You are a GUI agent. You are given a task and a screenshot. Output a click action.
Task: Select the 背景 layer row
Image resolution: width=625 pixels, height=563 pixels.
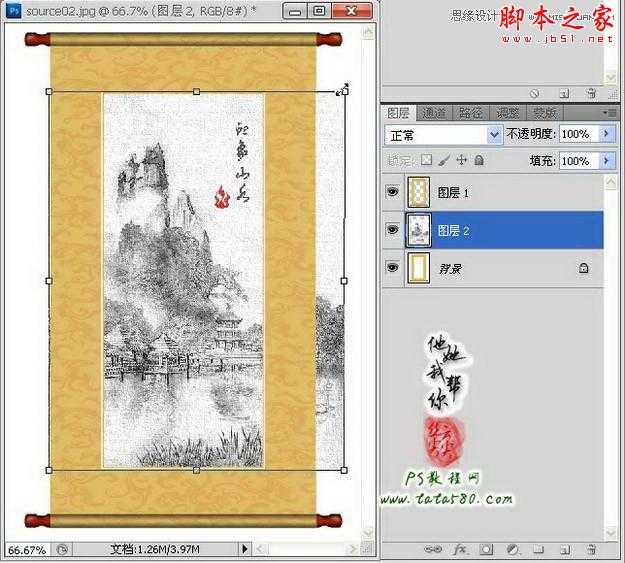tap(493, 268)
